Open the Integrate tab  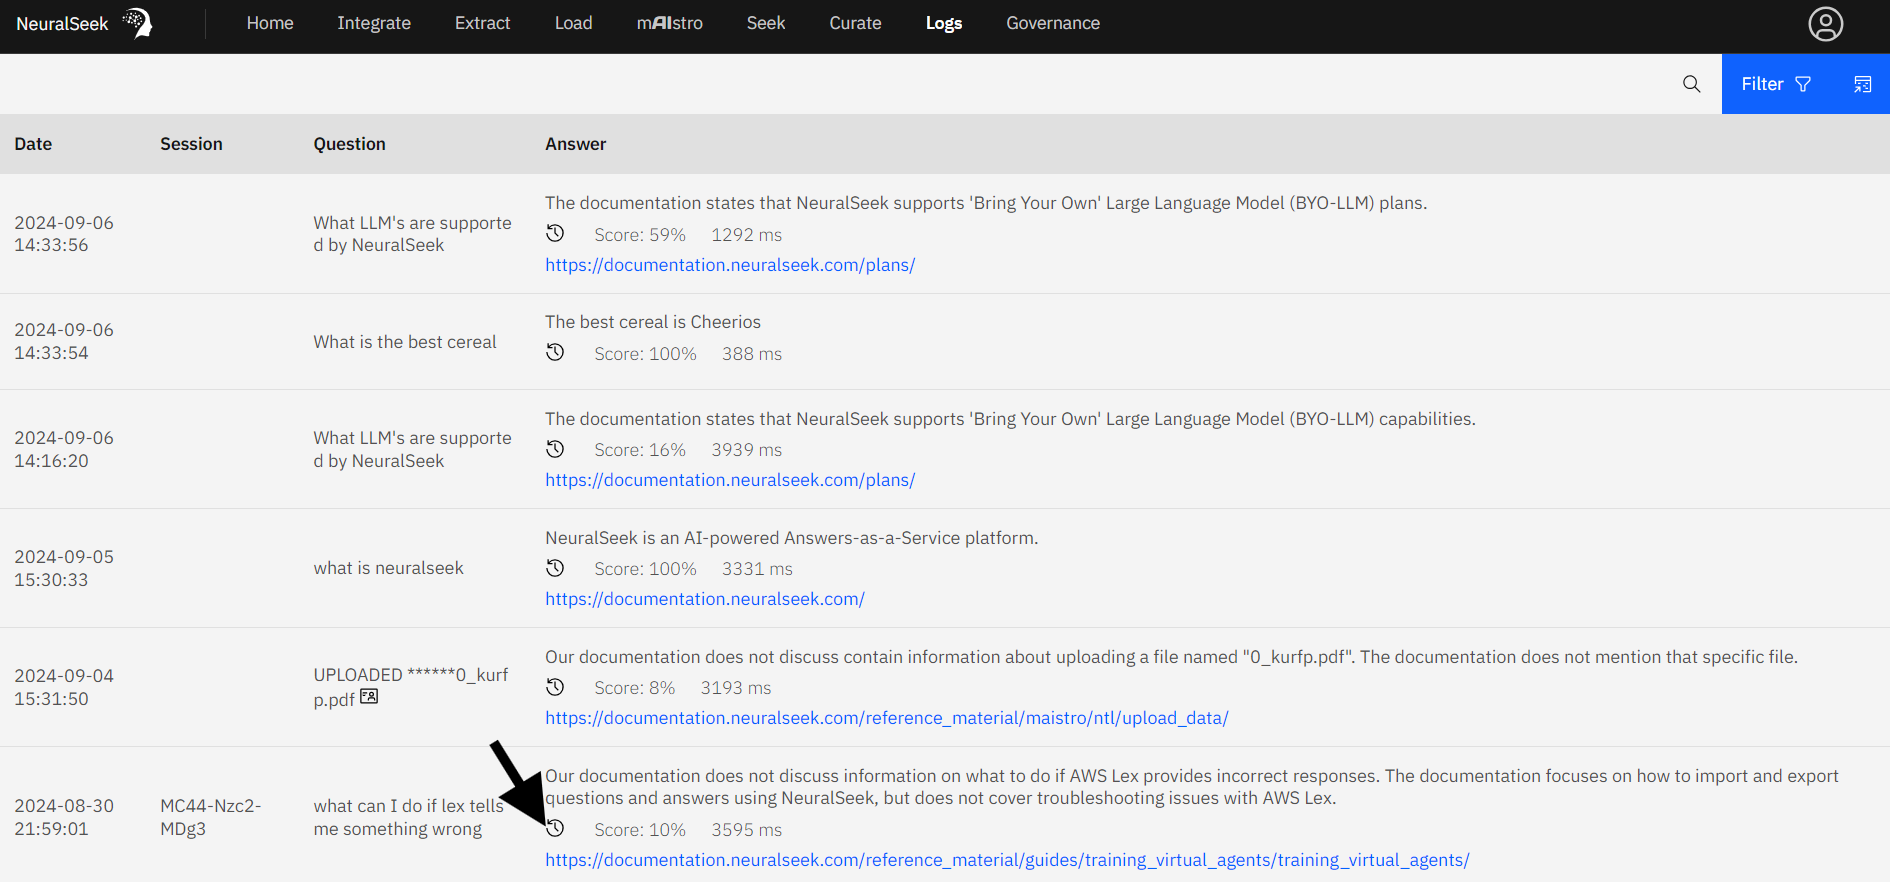[374, 23]
